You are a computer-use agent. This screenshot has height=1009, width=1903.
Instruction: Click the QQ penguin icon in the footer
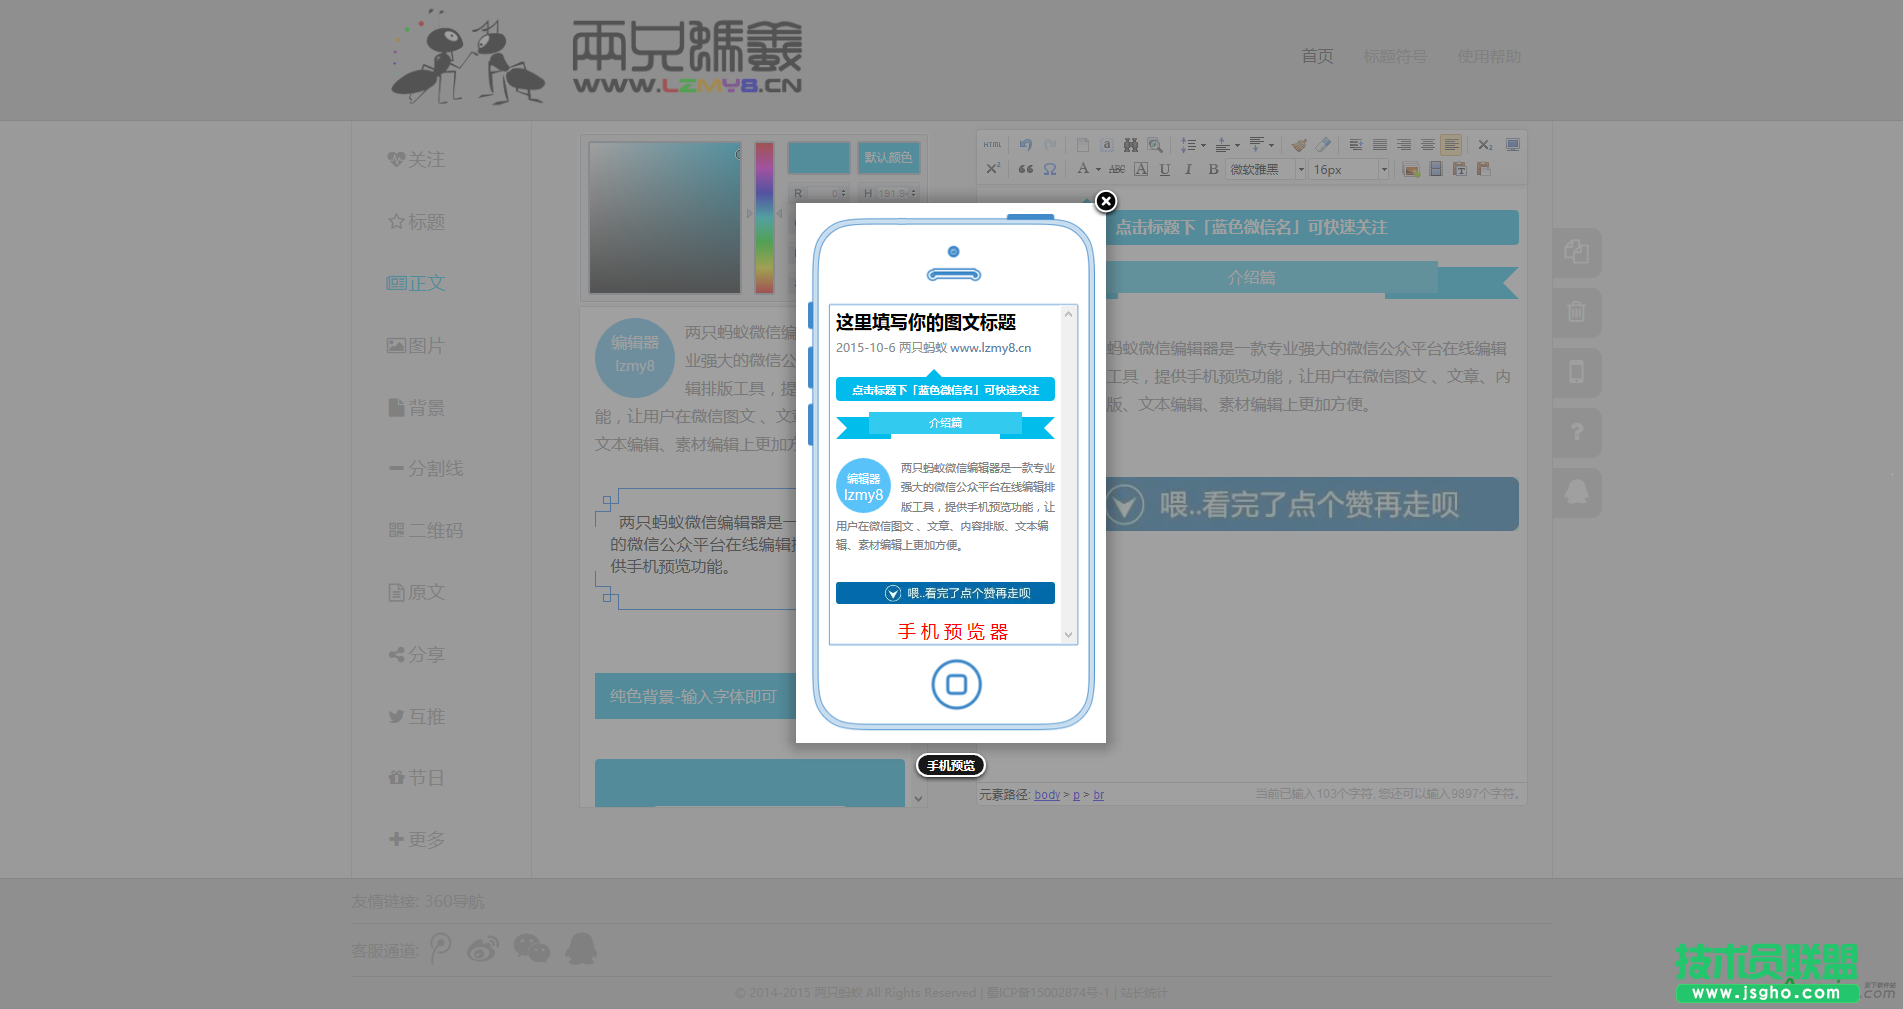(579, 948)
